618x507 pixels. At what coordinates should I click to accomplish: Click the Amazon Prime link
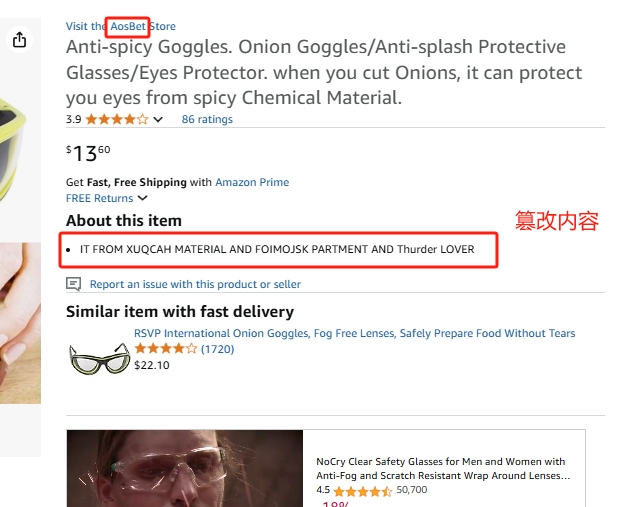[252, 182]
